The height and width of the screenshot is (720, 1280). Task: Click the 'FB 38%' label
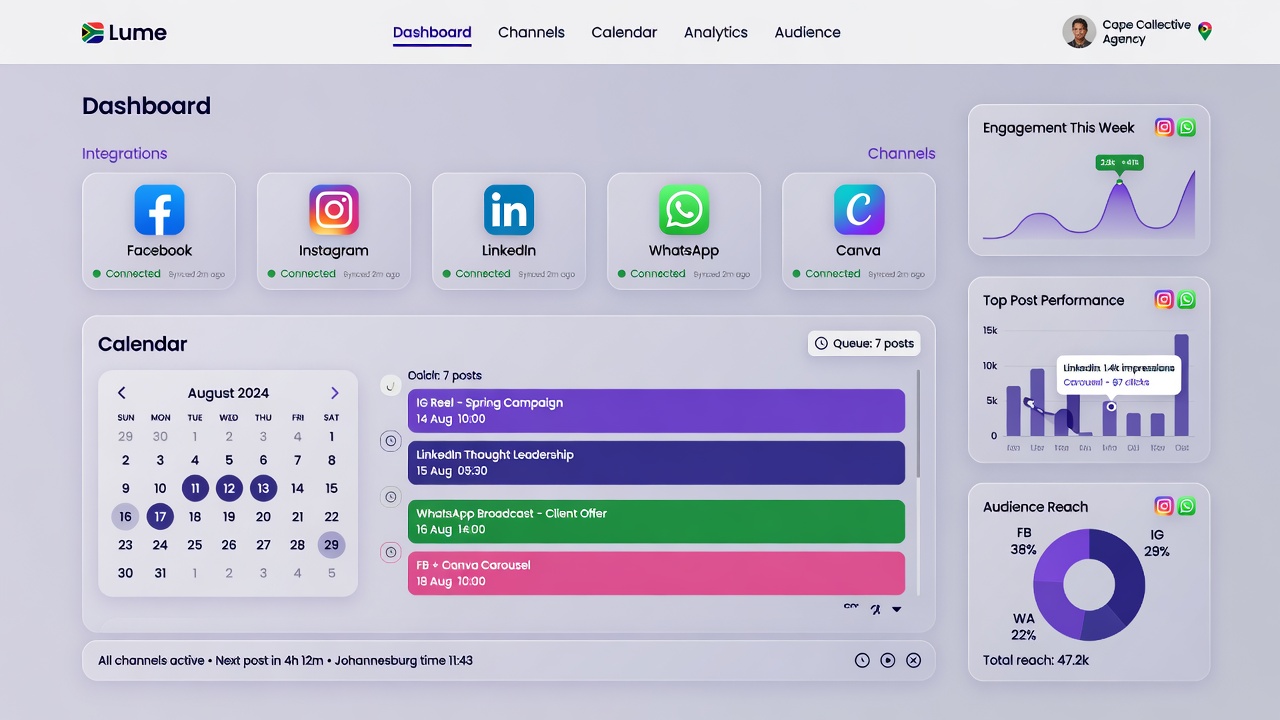point(1023,542)
